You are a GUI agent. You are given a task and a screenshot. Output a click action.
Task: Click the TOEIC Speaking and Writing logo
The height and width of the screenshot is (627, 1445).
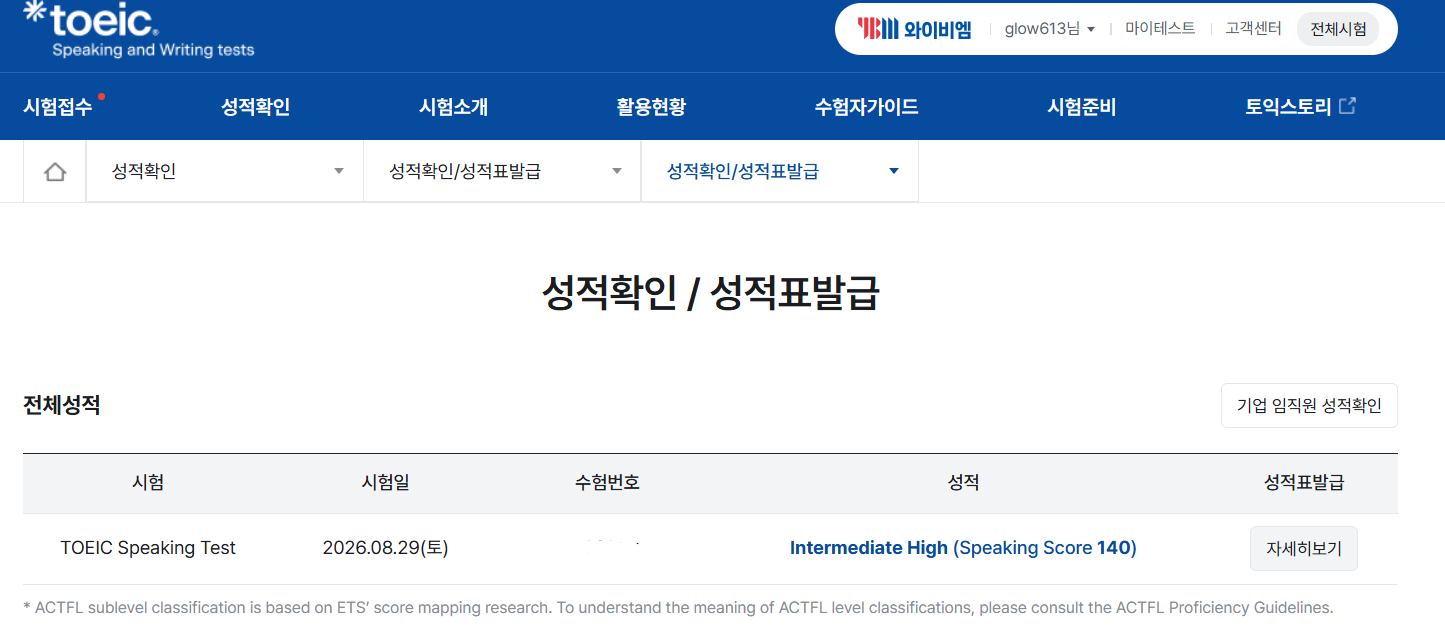point(138,29)
